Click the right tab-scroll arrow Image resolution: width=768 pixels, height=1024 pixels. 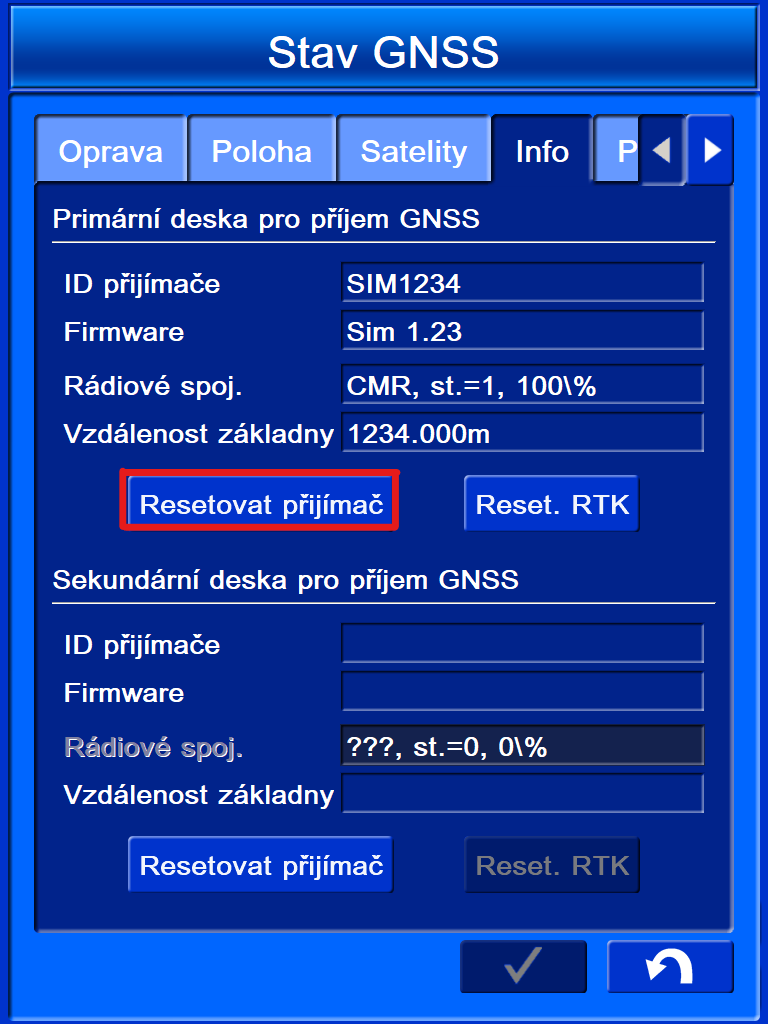coord(711,150)
